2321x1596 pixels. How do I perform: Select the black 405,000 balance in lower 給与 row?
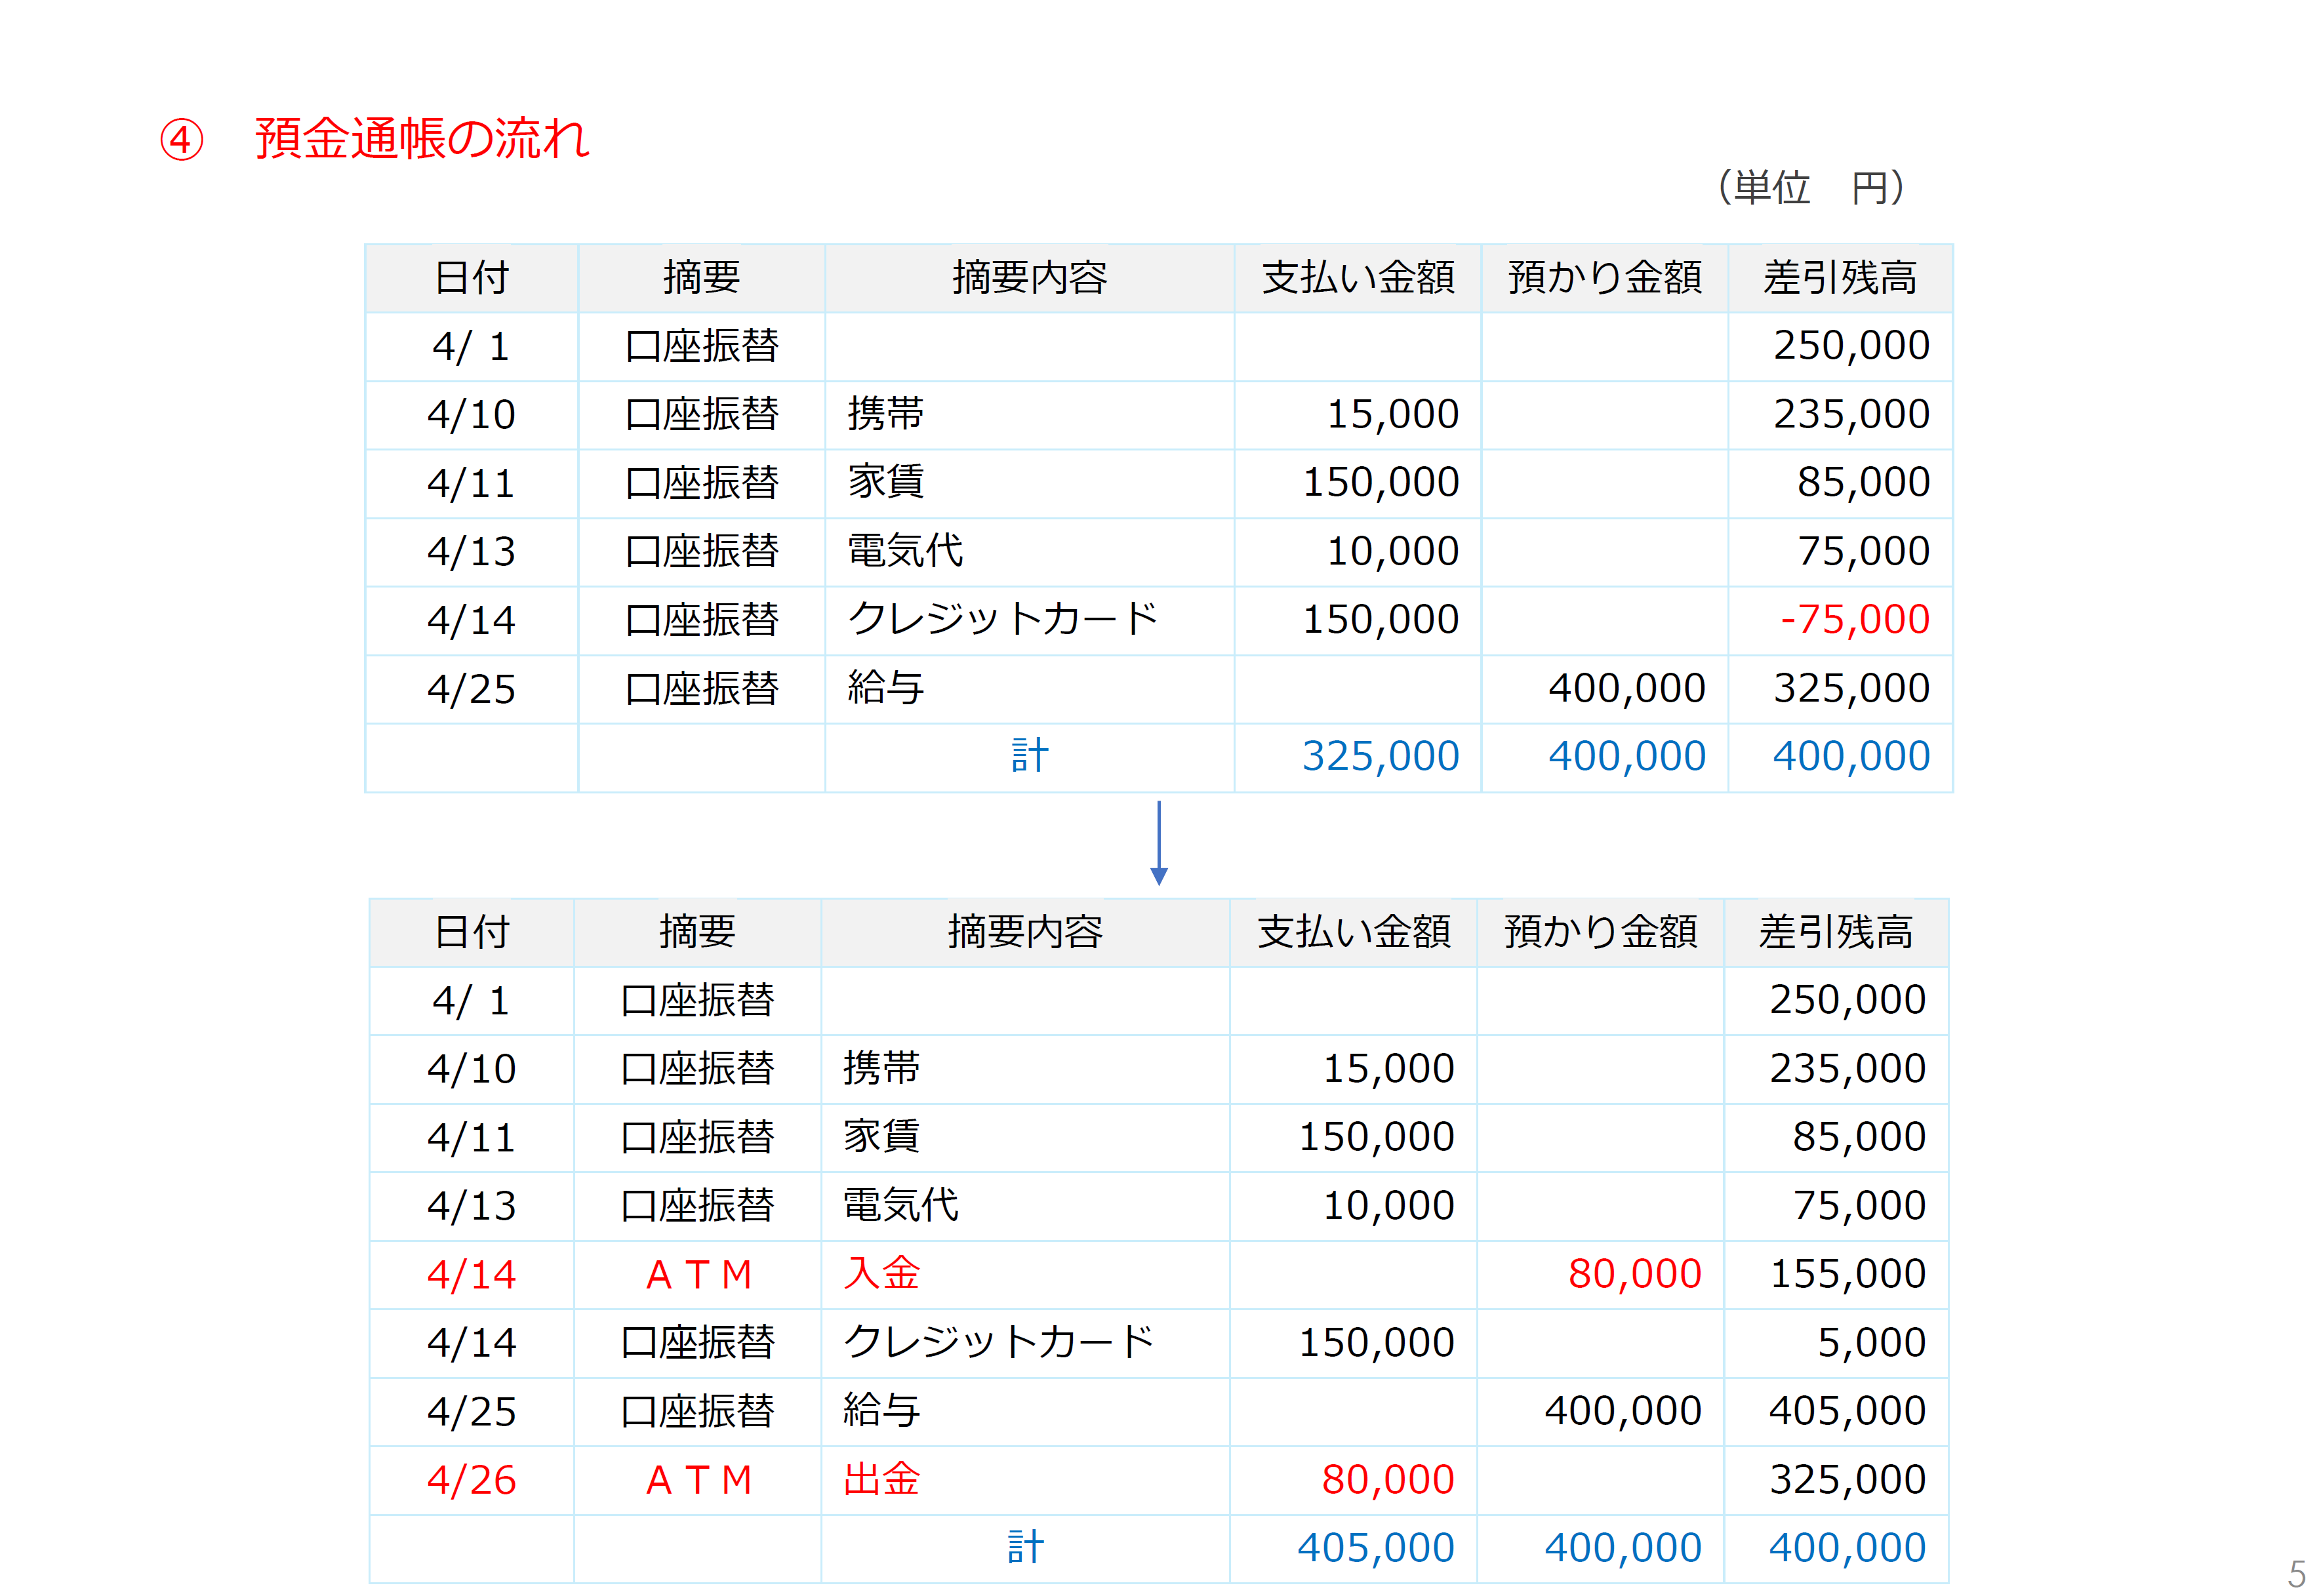coord(1847,1412)
